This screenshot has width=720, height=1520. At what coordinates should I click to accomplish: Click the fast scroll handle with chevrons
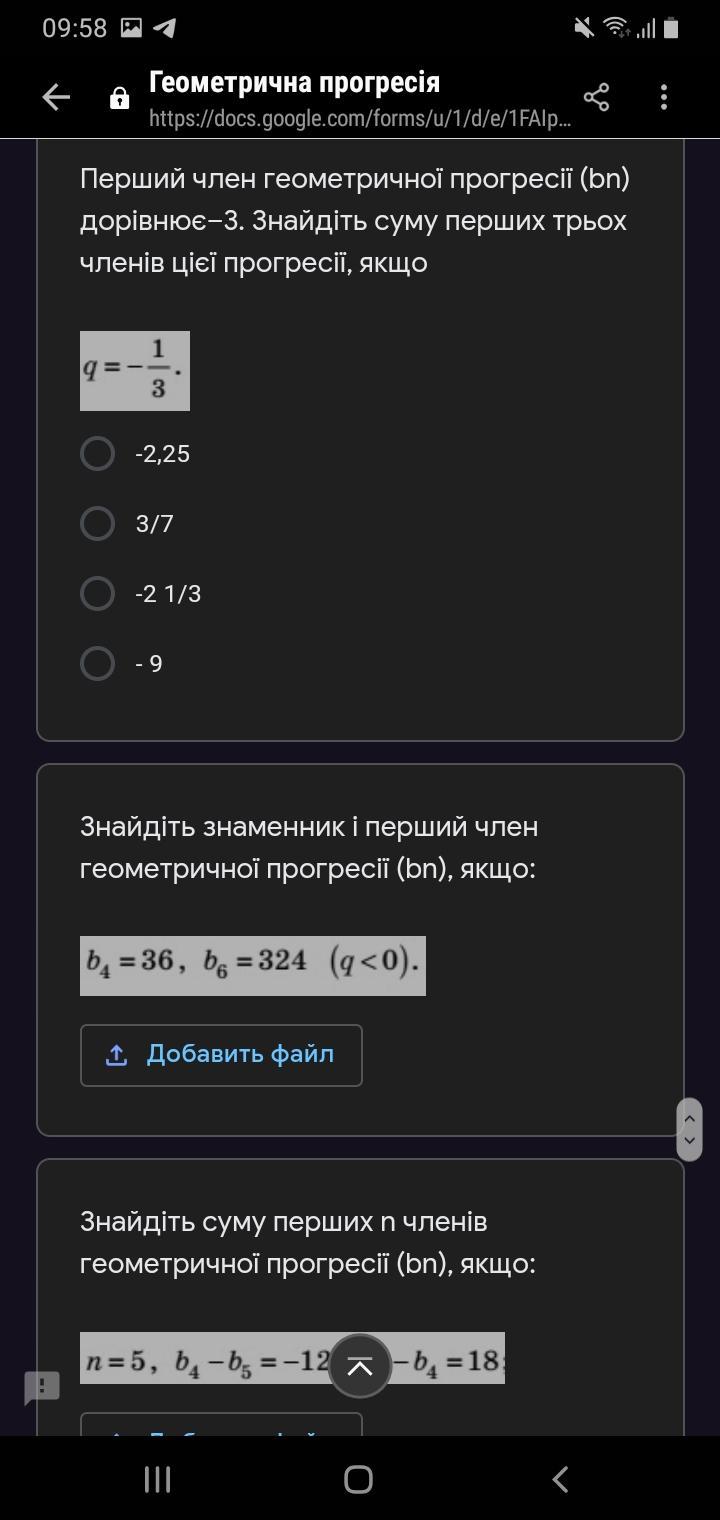689,1130
